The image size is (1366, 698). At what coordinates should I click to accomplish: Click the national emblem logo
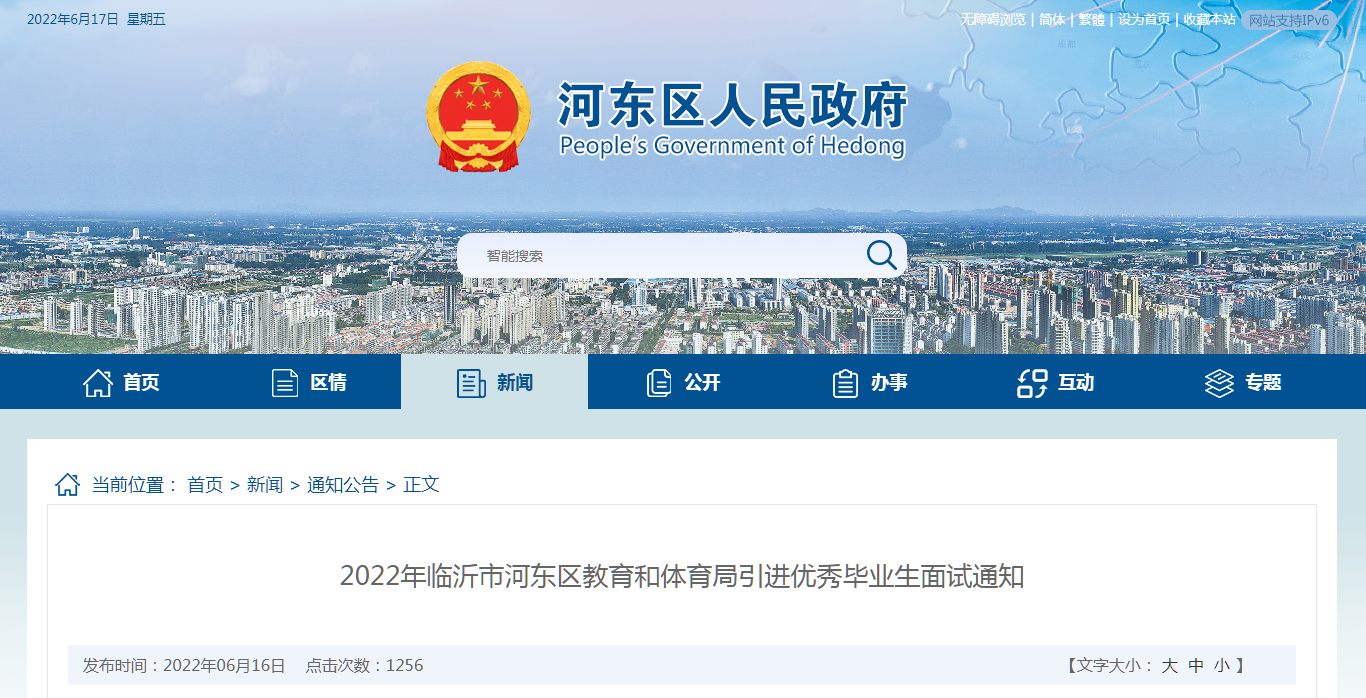[x=479, y=117]
